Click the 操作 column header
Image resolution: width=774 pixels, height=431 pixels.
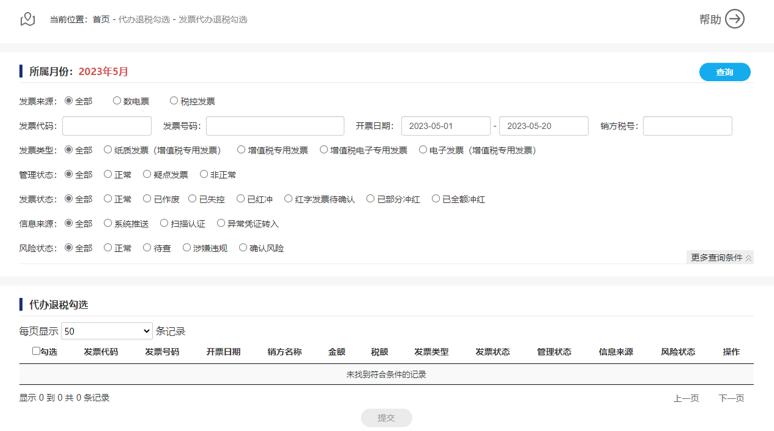click(731, 352)
